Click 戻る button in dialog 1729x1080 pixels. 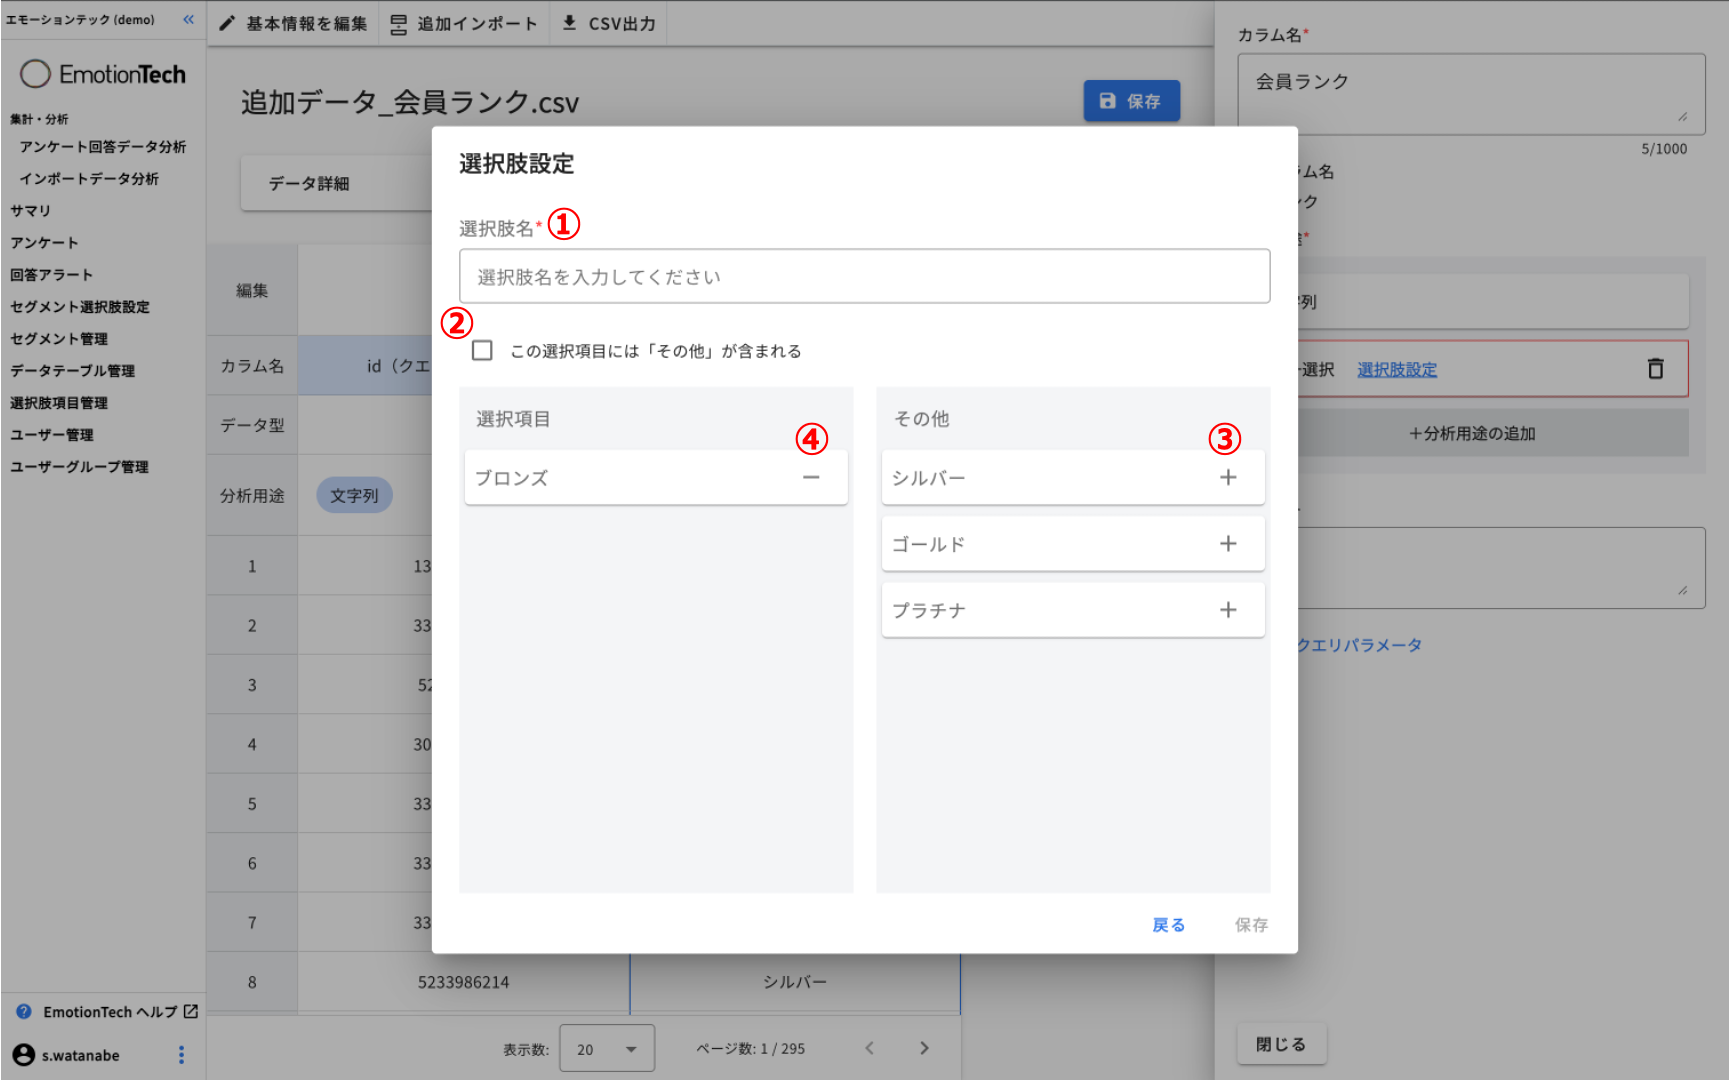coord(1168,925)
